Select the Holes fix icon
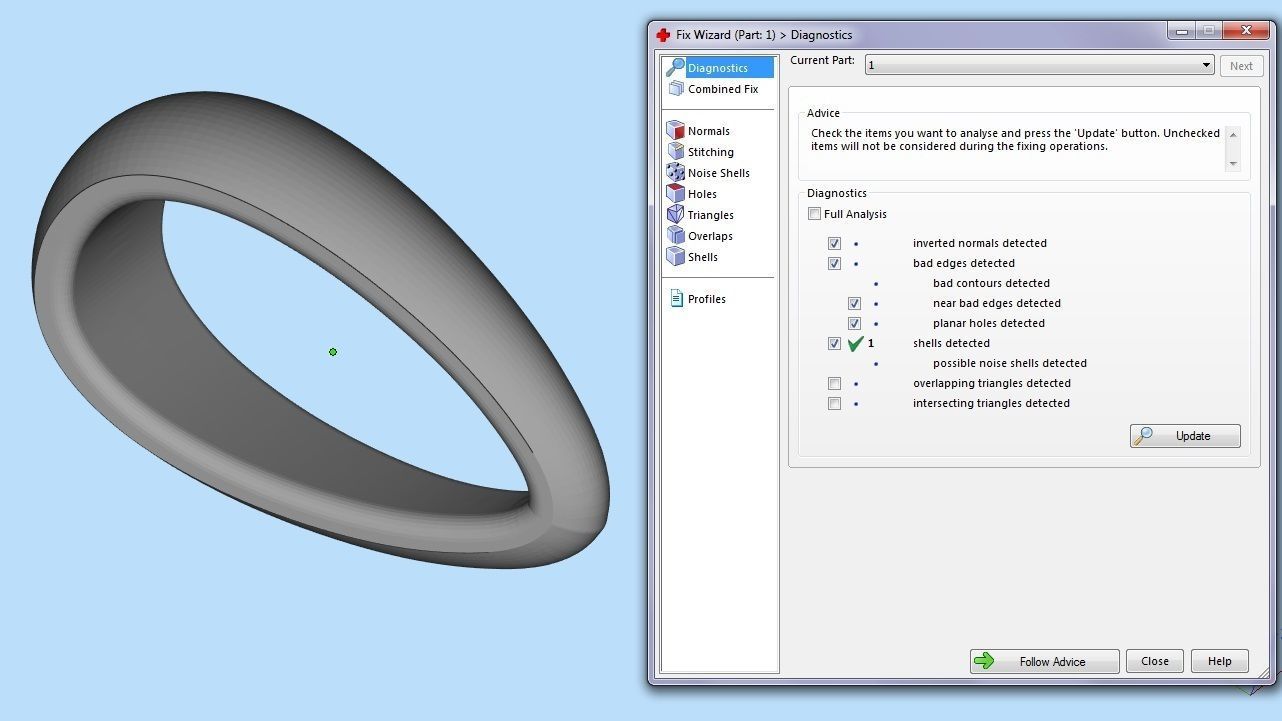Viewport: 1282px width, 721px height. click(x=675, y=193)
